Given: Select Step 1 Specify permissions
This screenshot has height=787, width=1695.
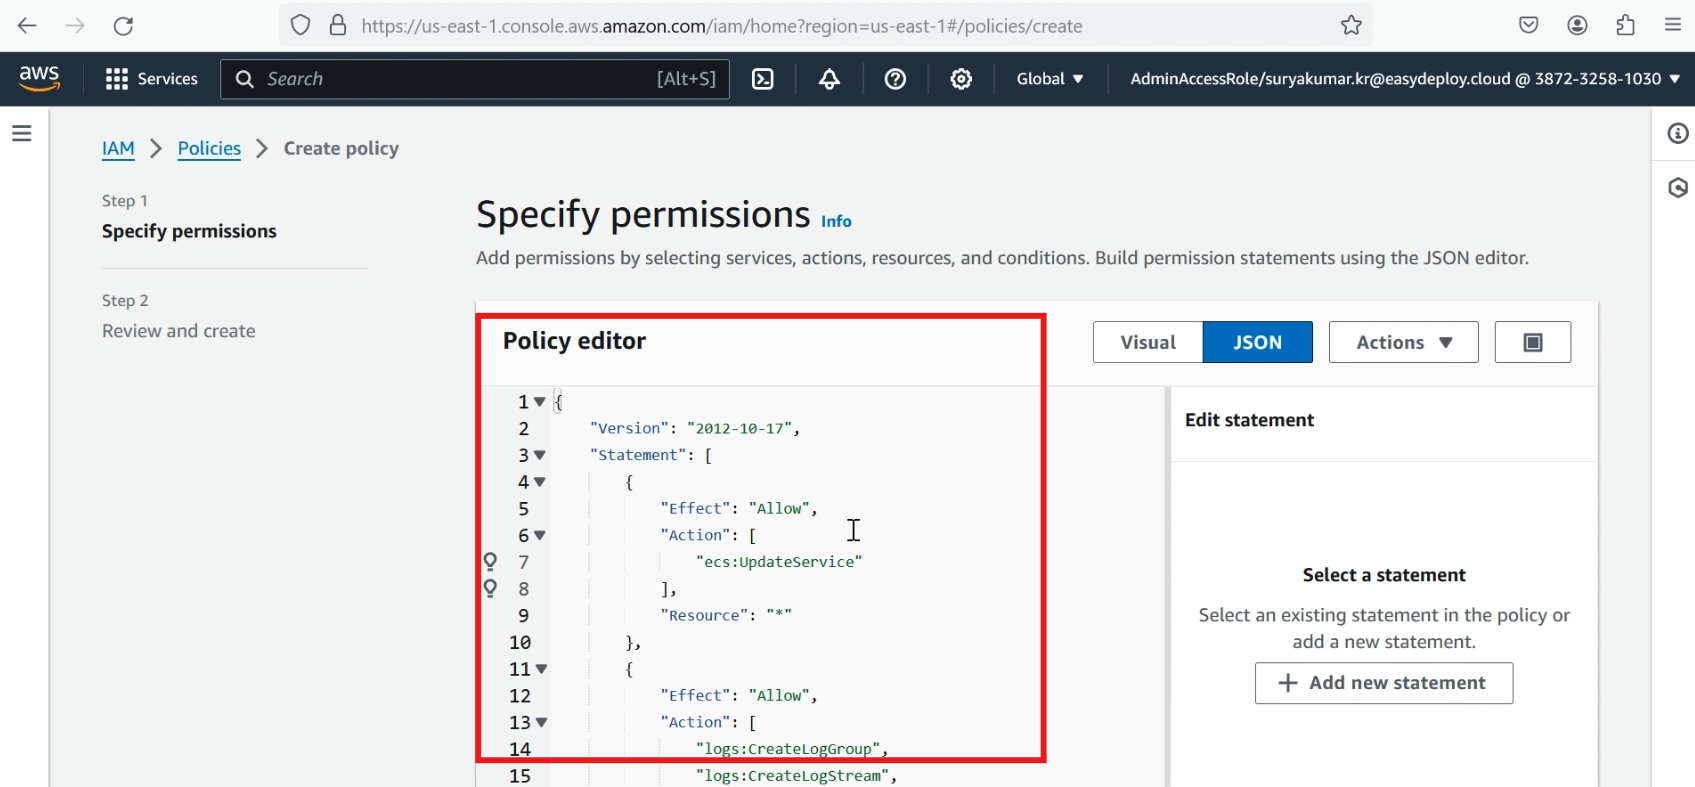Looking at the screenshot, I should 189,231.
